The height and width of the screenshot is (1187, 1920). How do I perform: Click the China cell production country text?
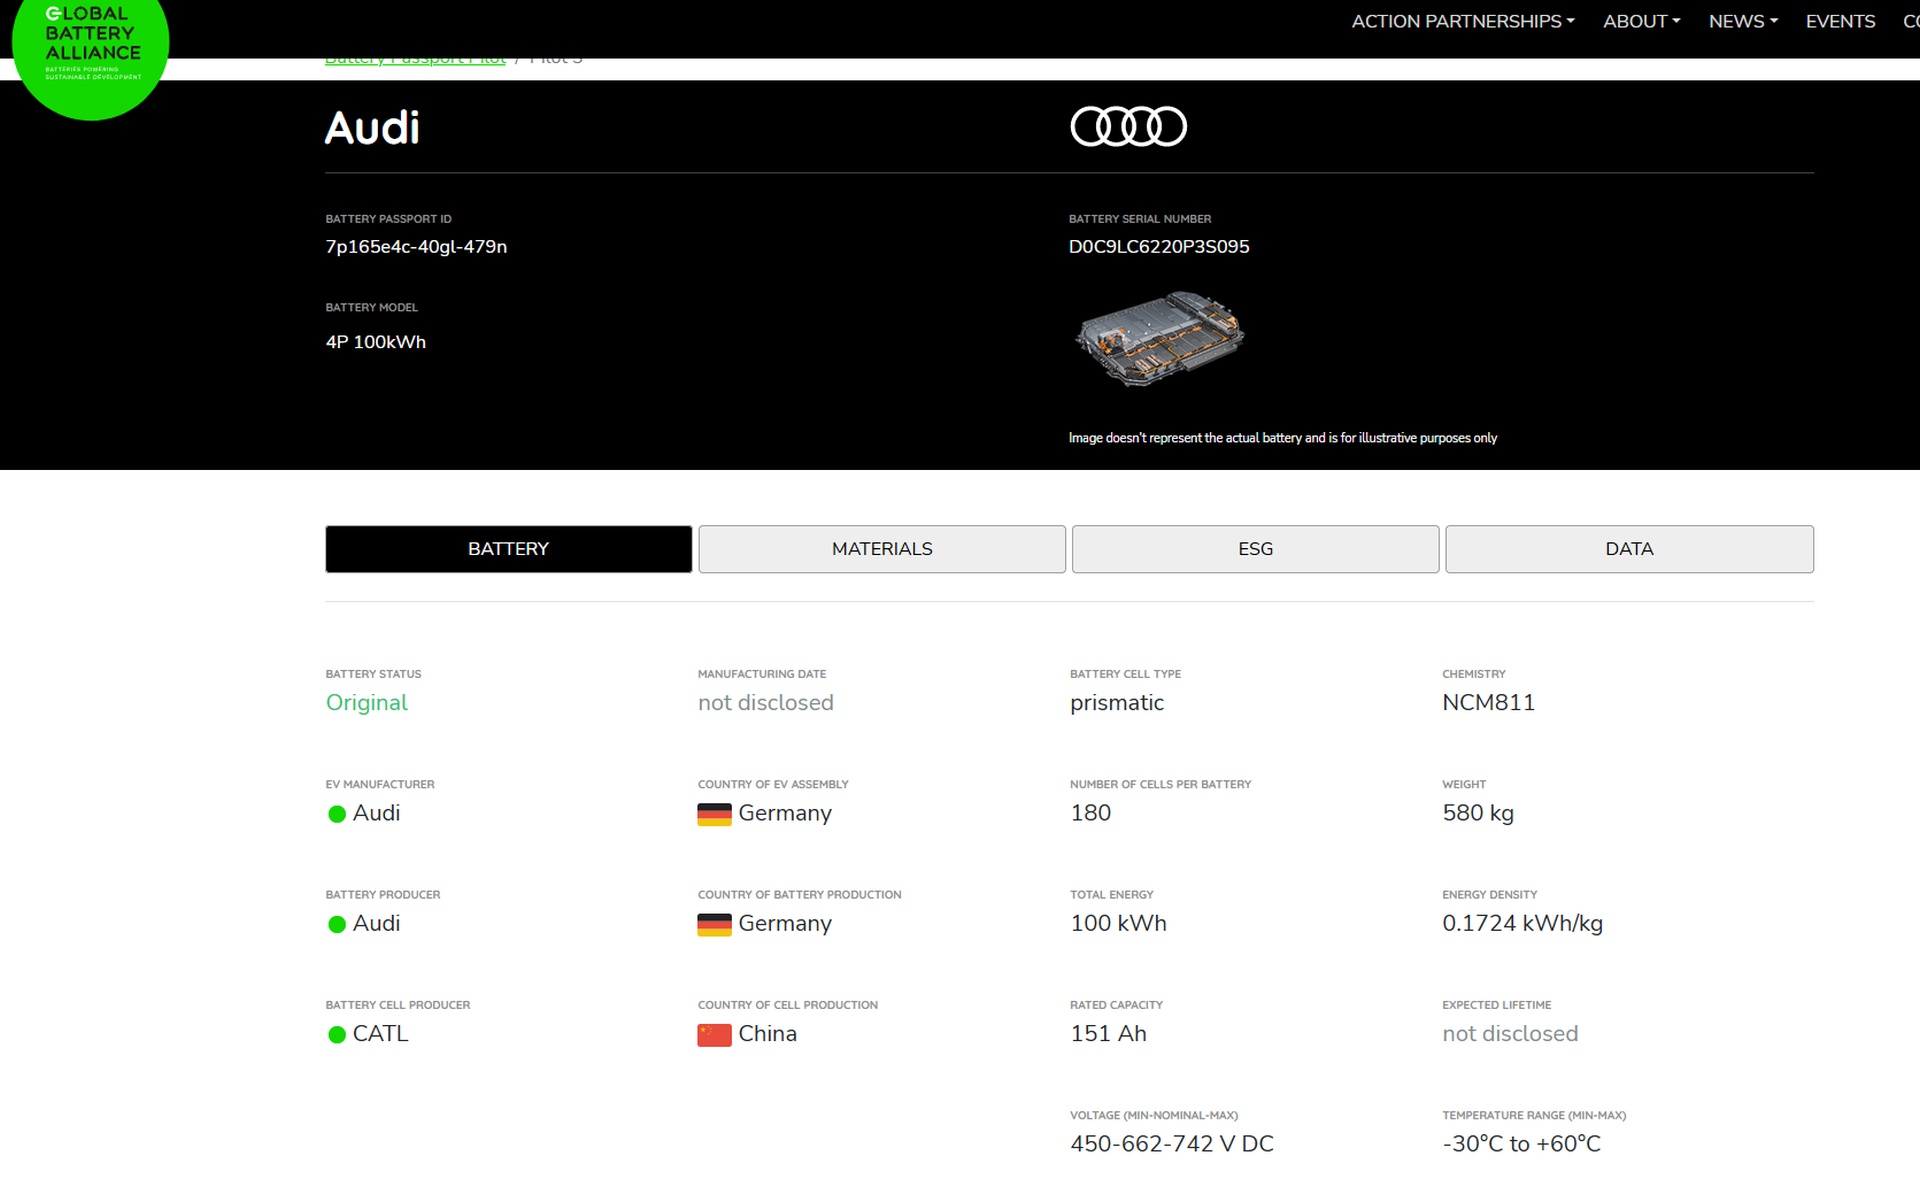click(x=767, y=1034)
